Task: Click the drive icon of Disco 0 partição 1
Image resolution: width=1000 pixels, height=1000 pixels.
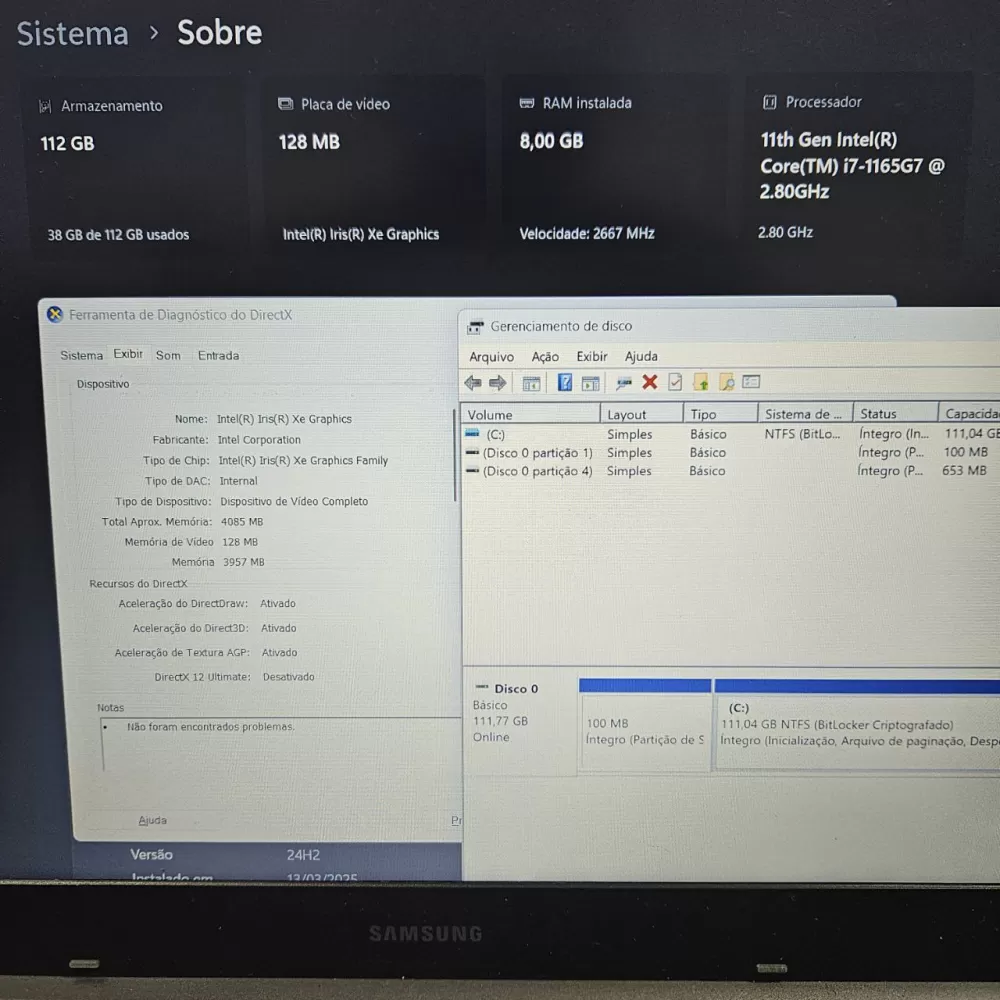Action: 472,452
